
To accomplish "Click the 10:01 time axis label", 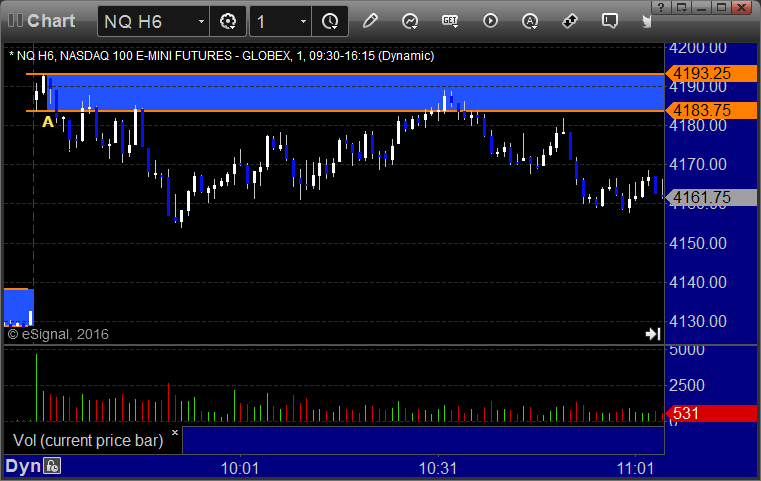I will click(x=240, y=468).
